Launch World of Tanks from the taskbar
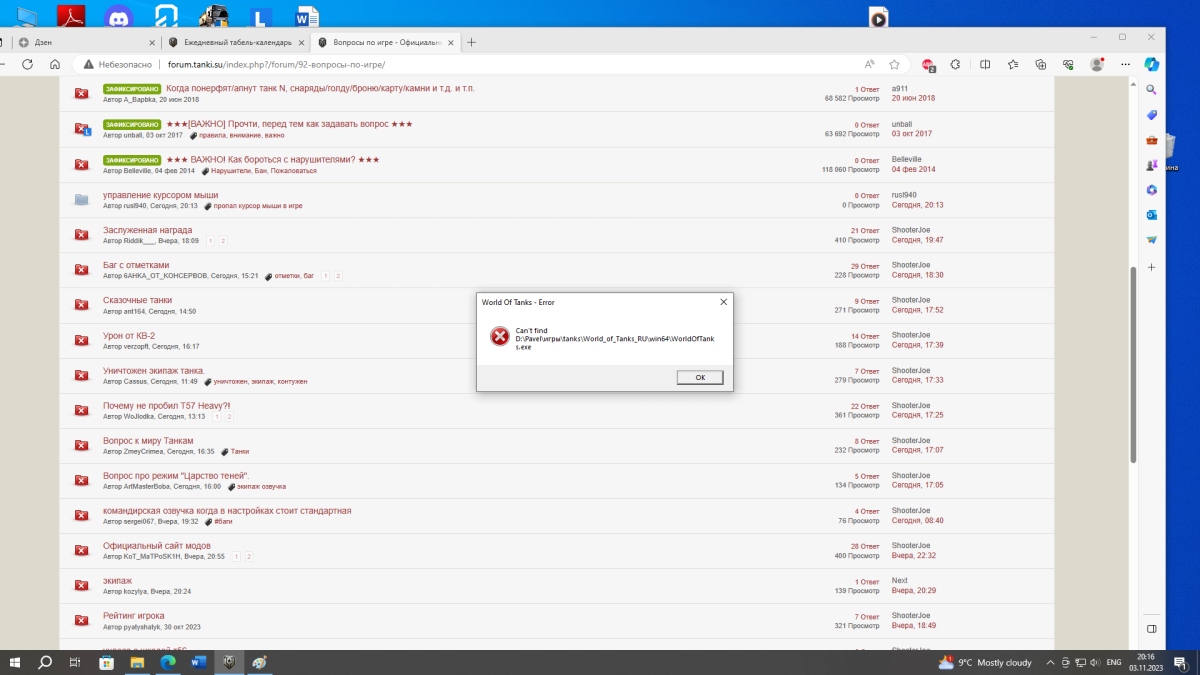This screenshot has width=1200, height=675. (x=227, y=662)
